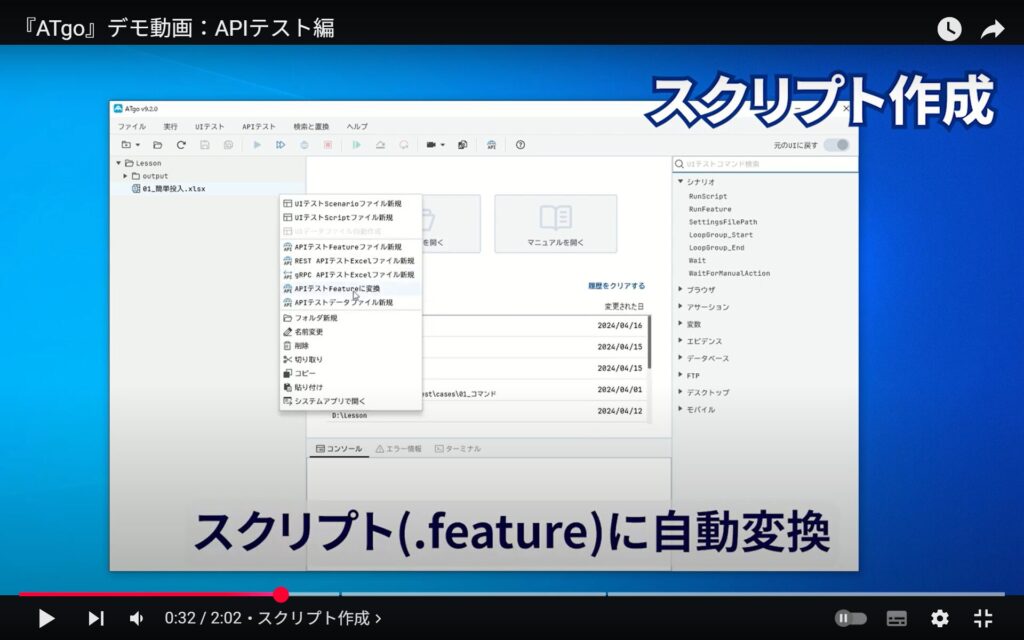1024x640 pixels.
Task: Open YouTube Watch later clock icon
Action: click(949, 29)
